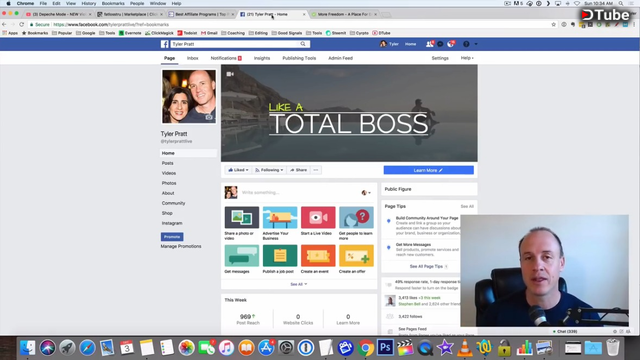
Task: Open the Notifications tab
Action: [226, 58]
